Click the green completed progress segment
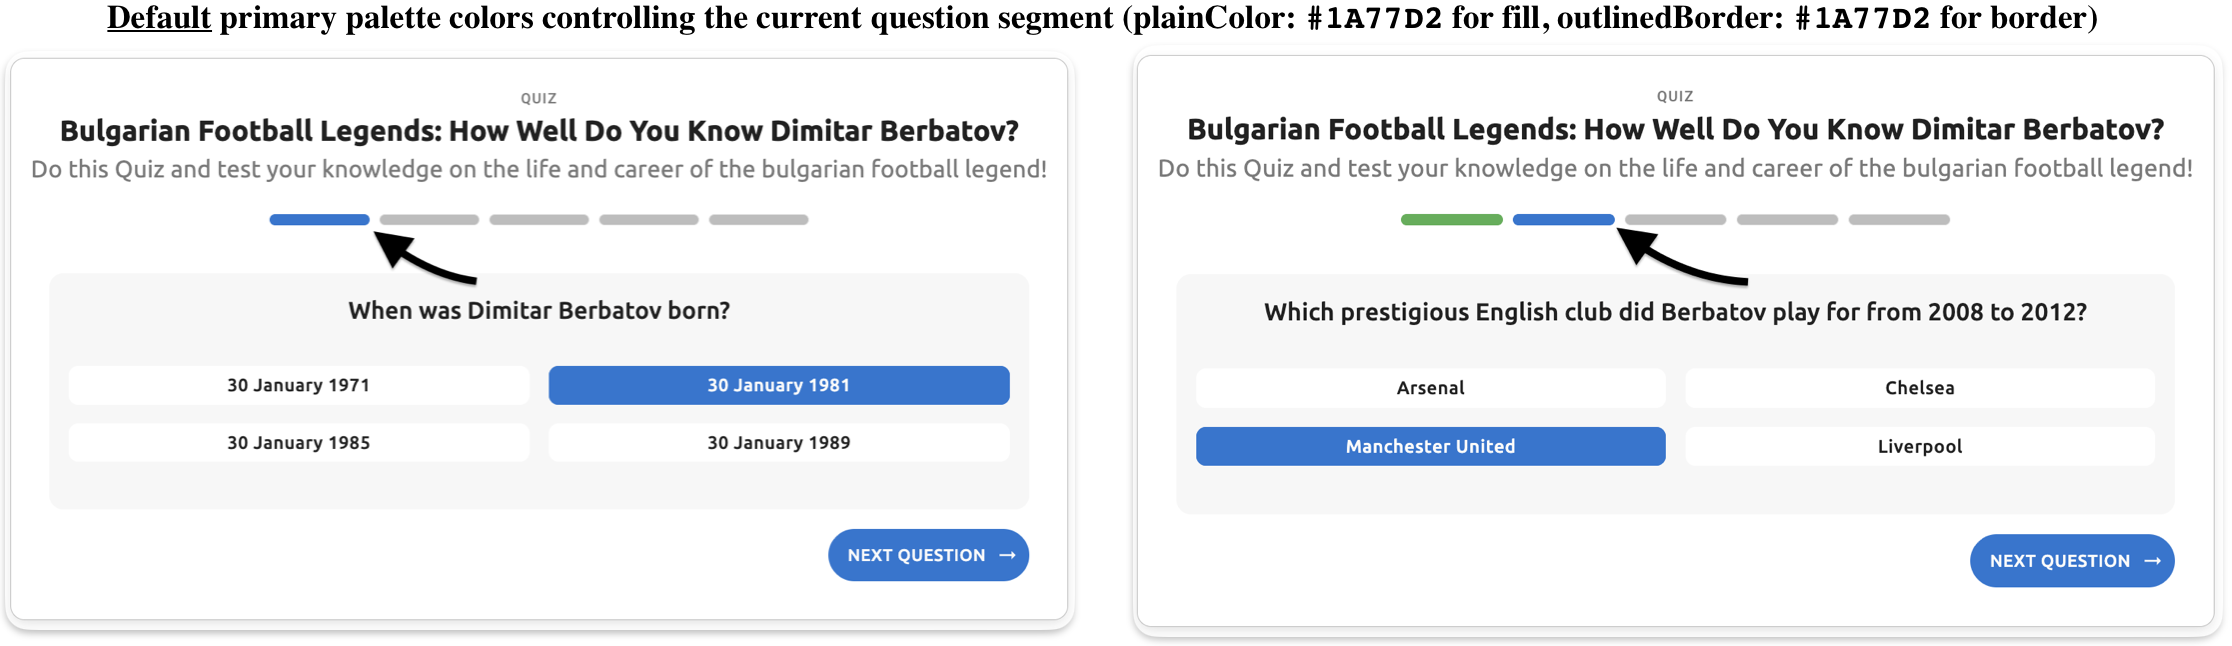Viewport: 2232px width, 646px height. click(x=1451, y=220)
